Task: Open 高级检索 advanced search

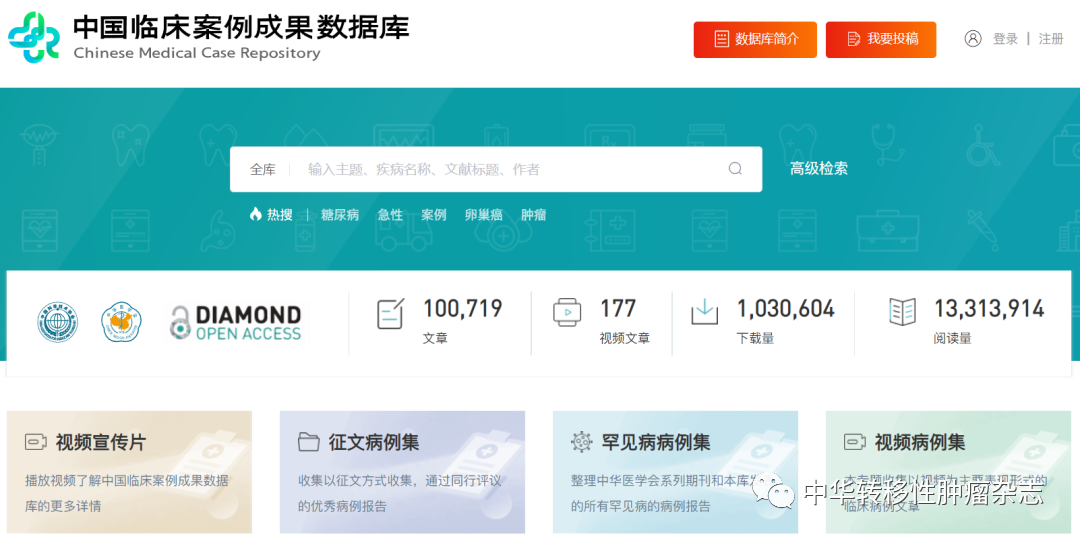Action: (x=819, y=169)
